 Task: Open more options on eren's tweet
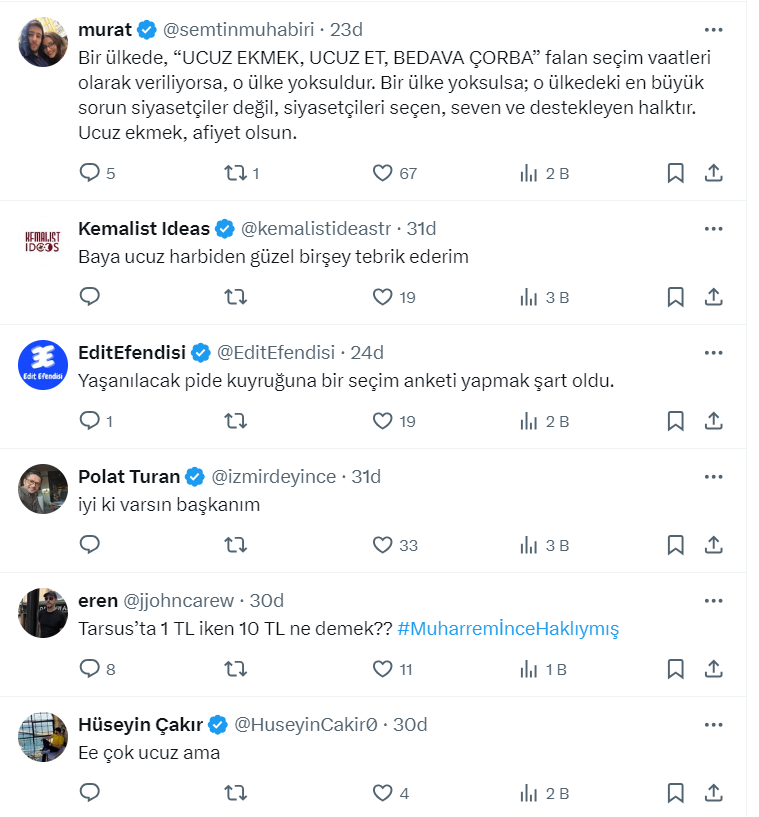coord(713,600)
